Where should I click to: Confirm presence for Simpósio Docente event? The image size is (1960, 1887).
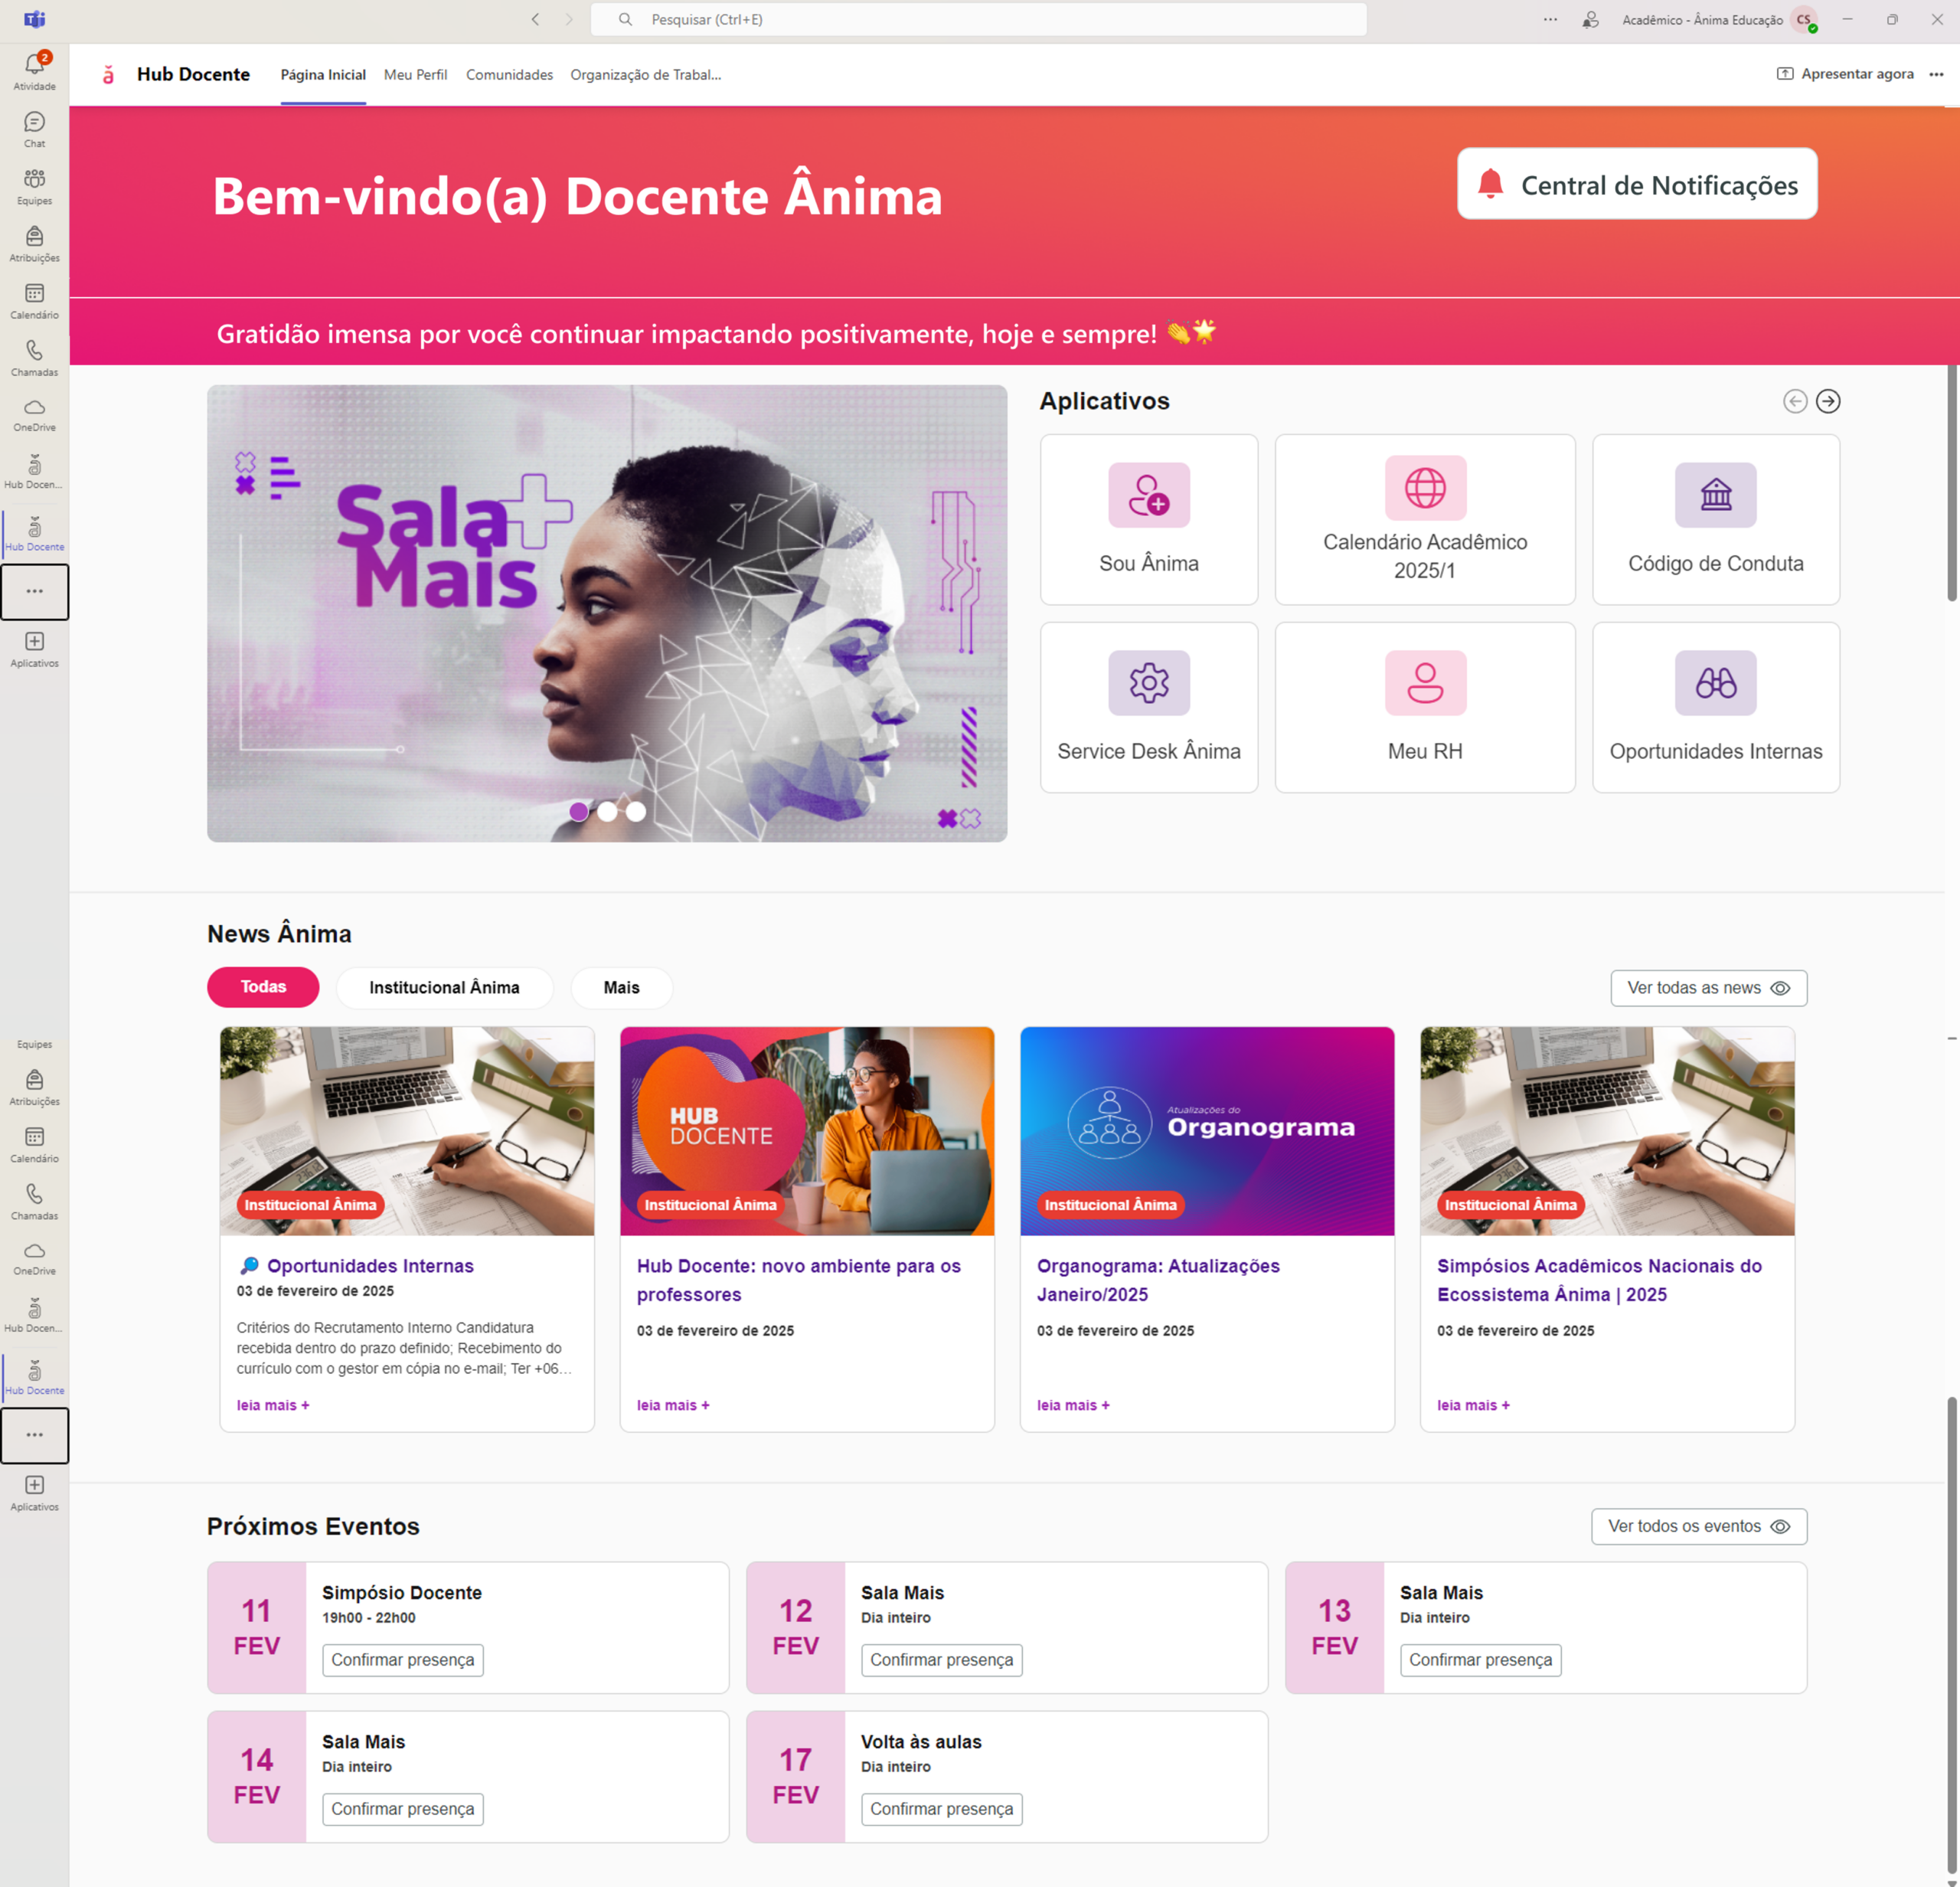(x=402, y=1659)
